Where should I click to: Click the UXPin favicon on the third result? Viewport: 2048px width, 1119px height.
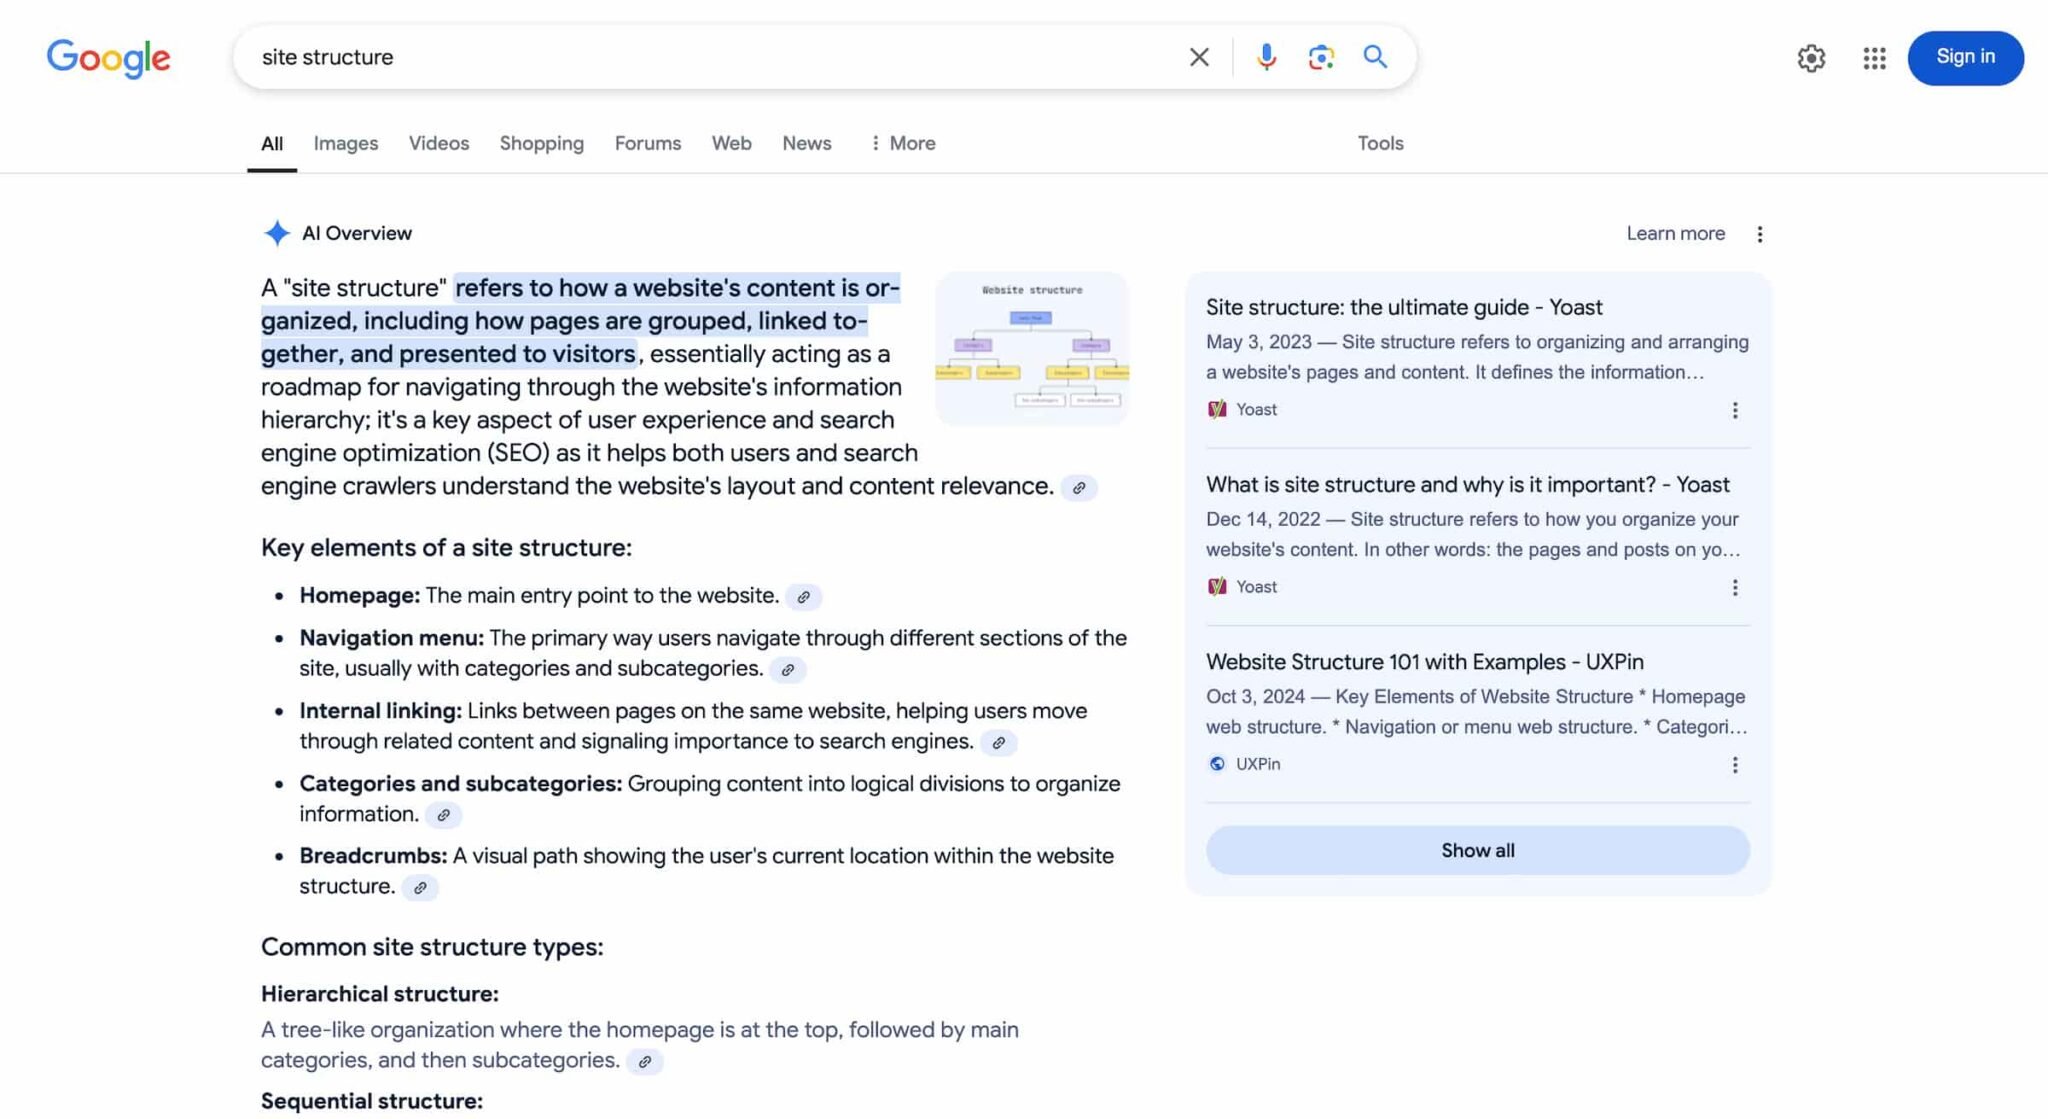coord(1216,763)
